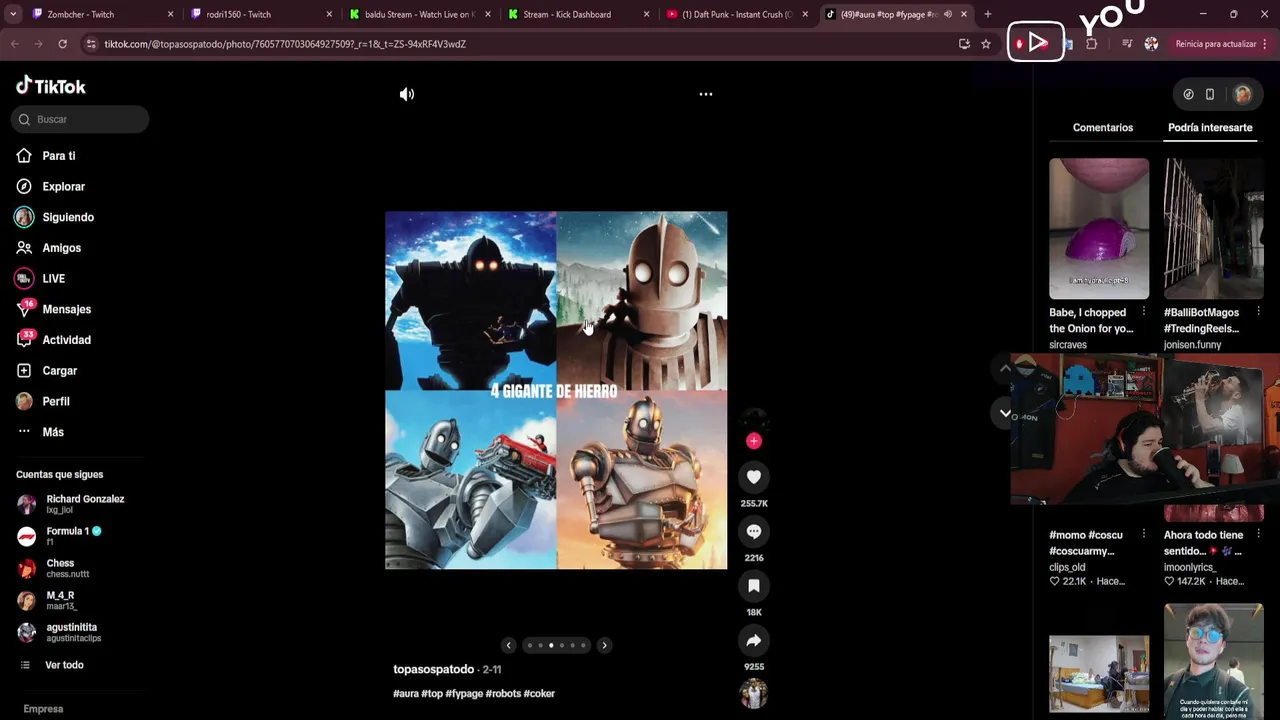Open comments showing 2216 count
1280x720 pixels.
click(x=754, y=531)
